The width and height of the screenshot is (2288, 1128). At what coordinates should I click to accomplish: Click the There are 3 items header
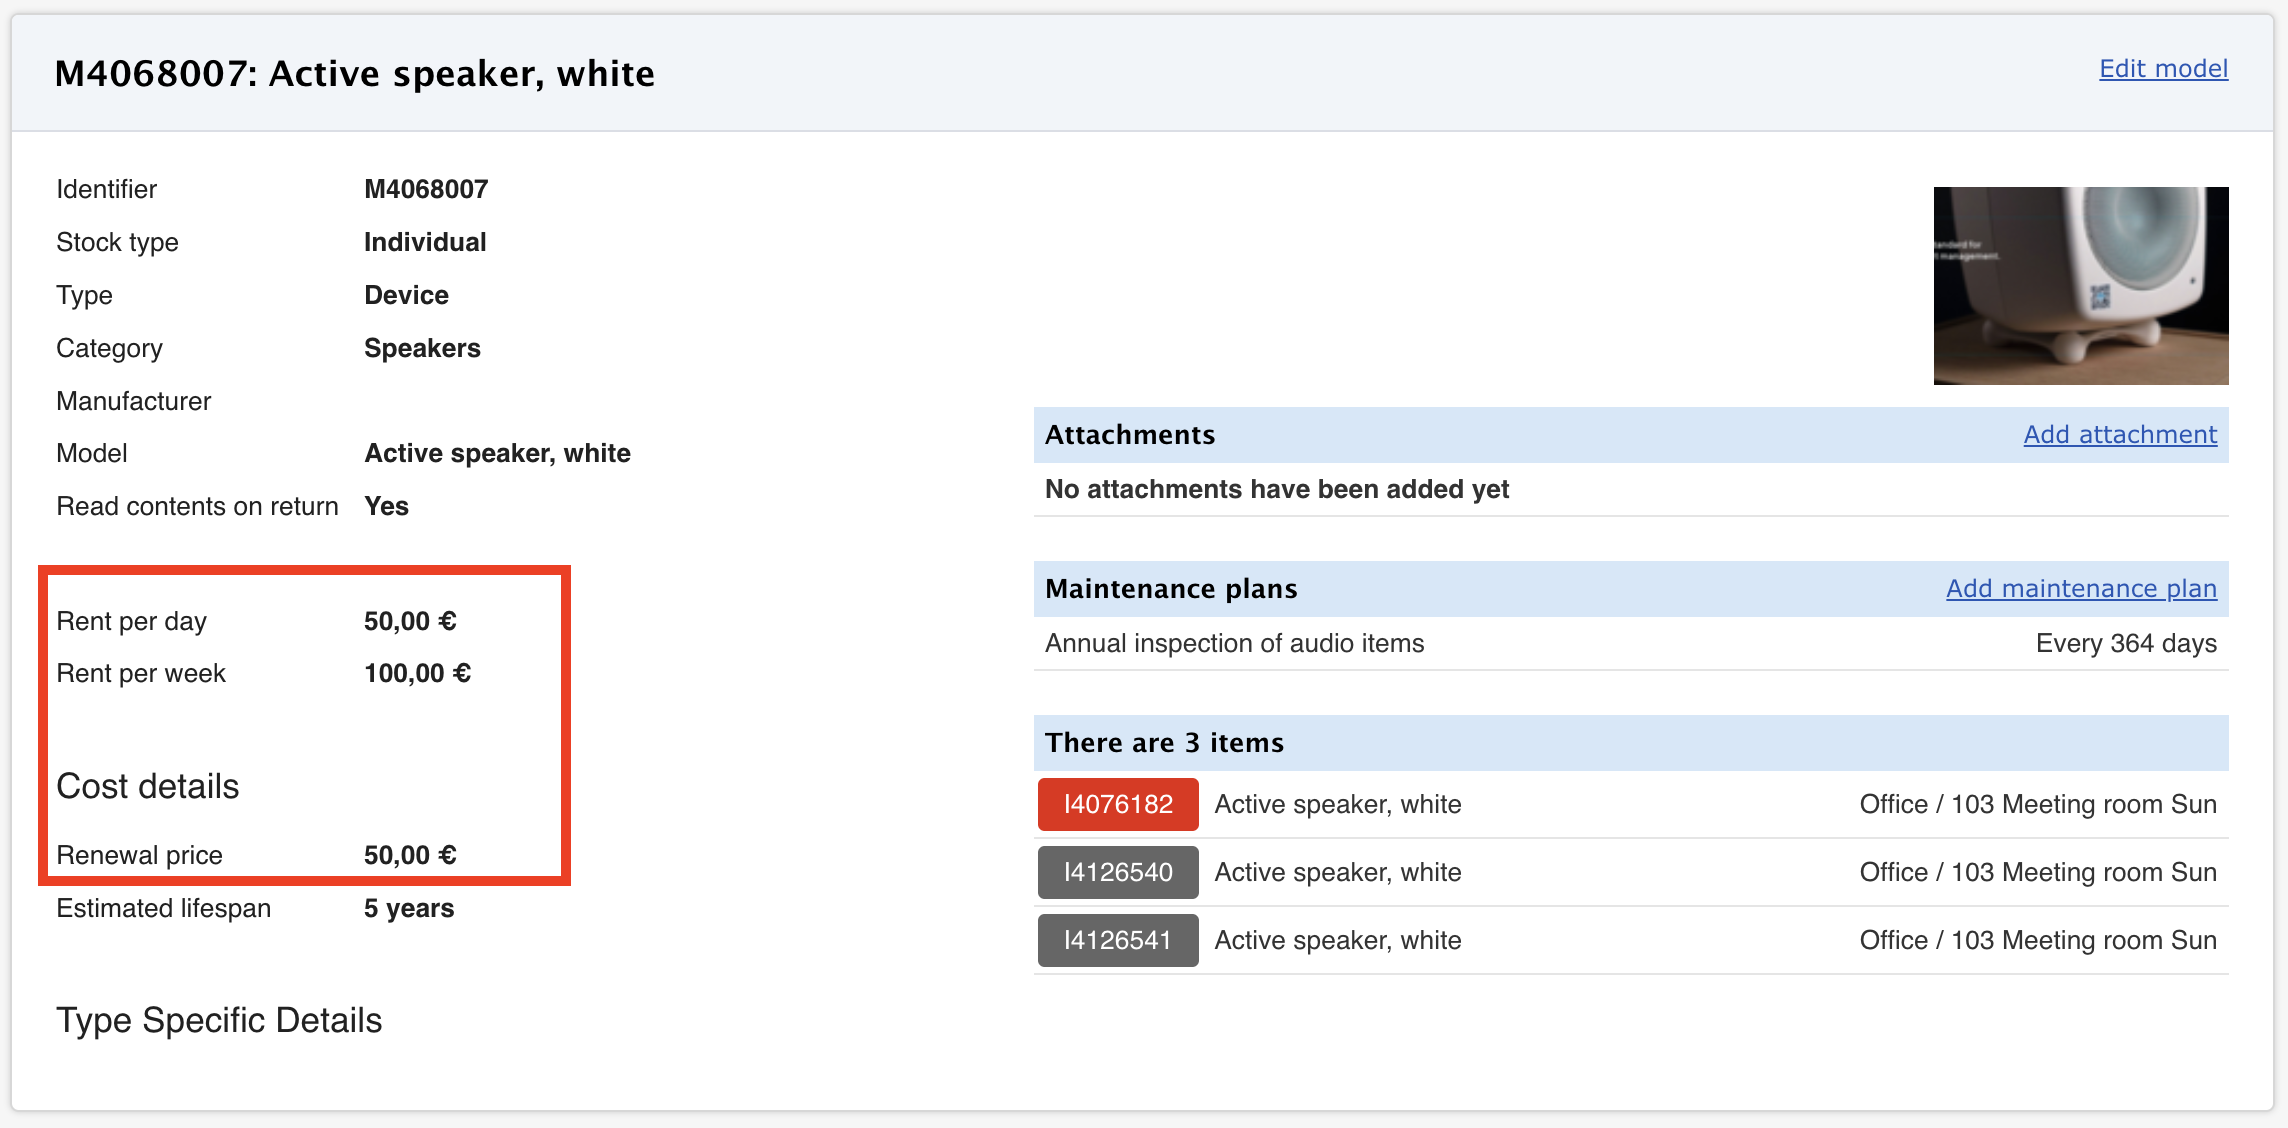(1164, 743)
